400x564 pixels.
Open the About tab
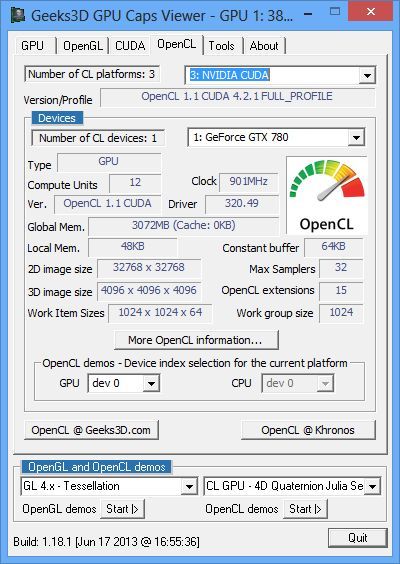tap(264, 46)
